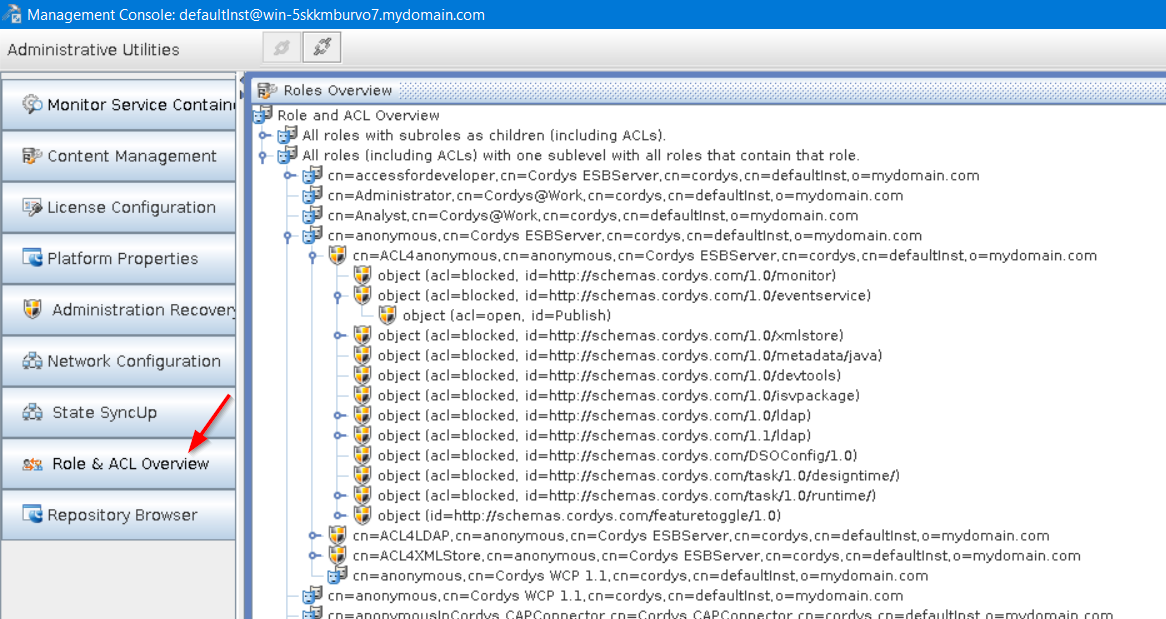
Task: Click the "Administrative Utilities" heading text
Action: coord(94,50)
